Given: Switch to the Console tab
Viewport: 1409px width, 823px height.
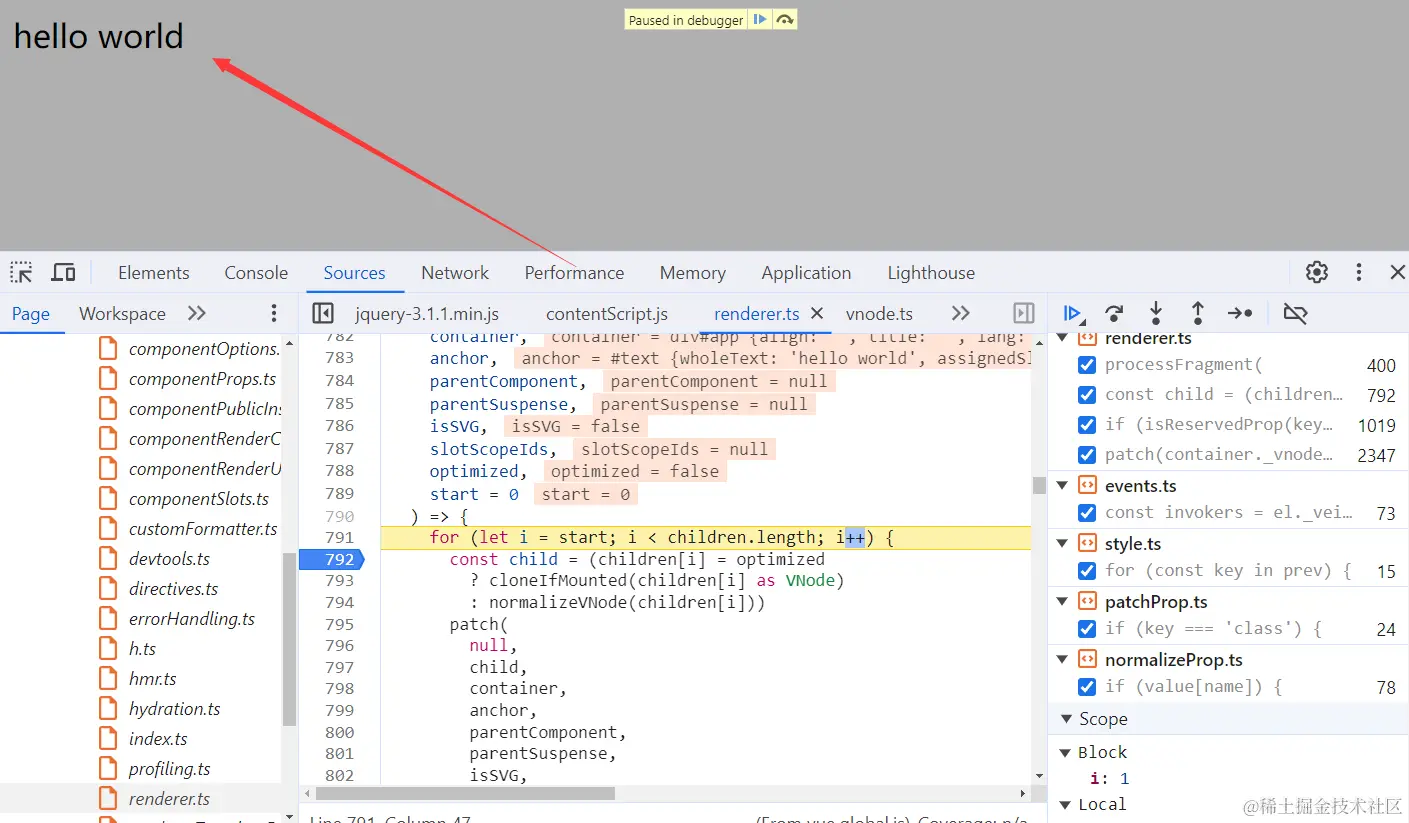Looking at the screenshot, I should pos(256,272).
